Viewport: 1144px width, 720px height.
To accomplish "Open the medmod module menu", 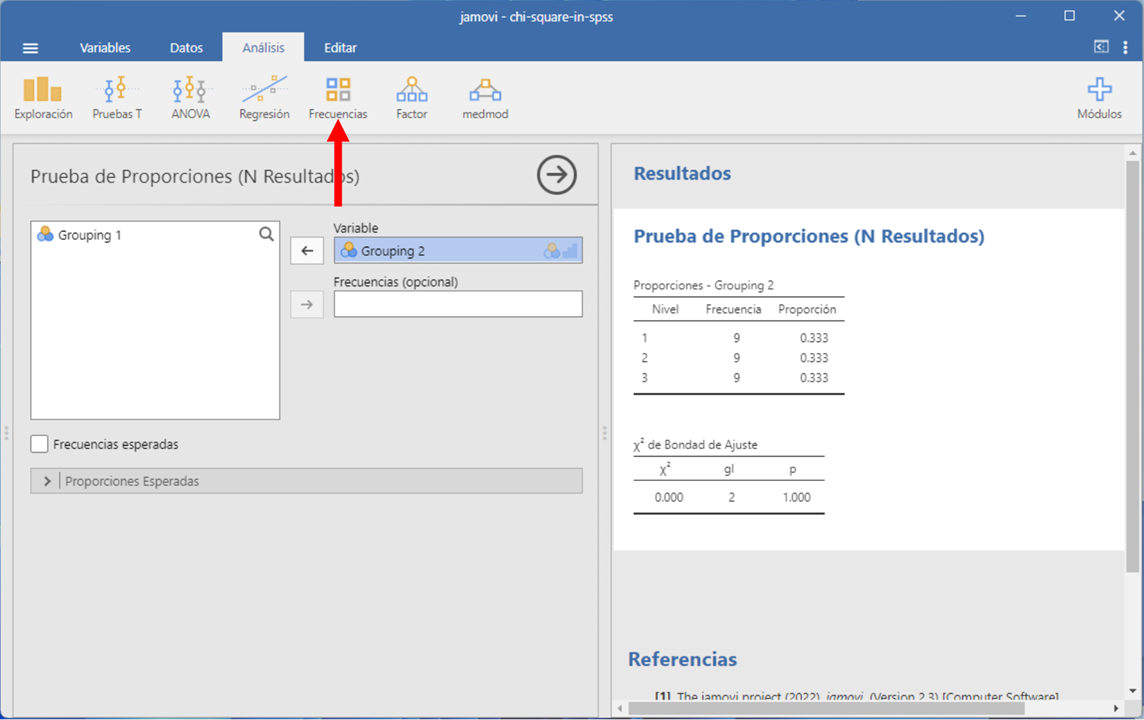I will point(485,98).
